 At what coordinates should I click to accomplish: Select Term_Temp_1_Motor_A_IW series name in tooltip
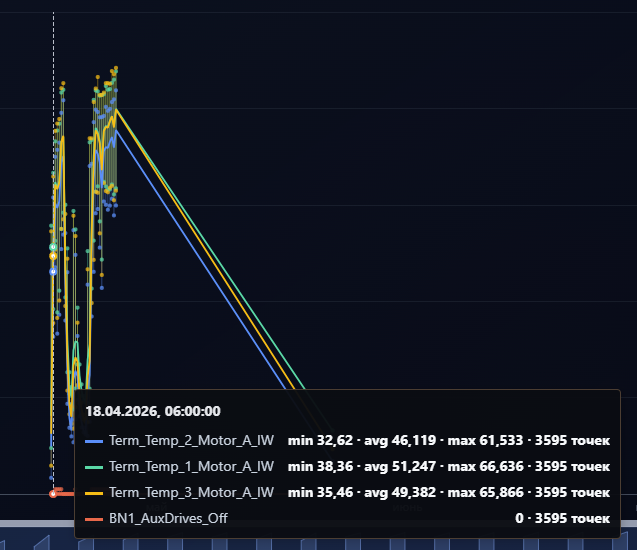coord(191,466)
